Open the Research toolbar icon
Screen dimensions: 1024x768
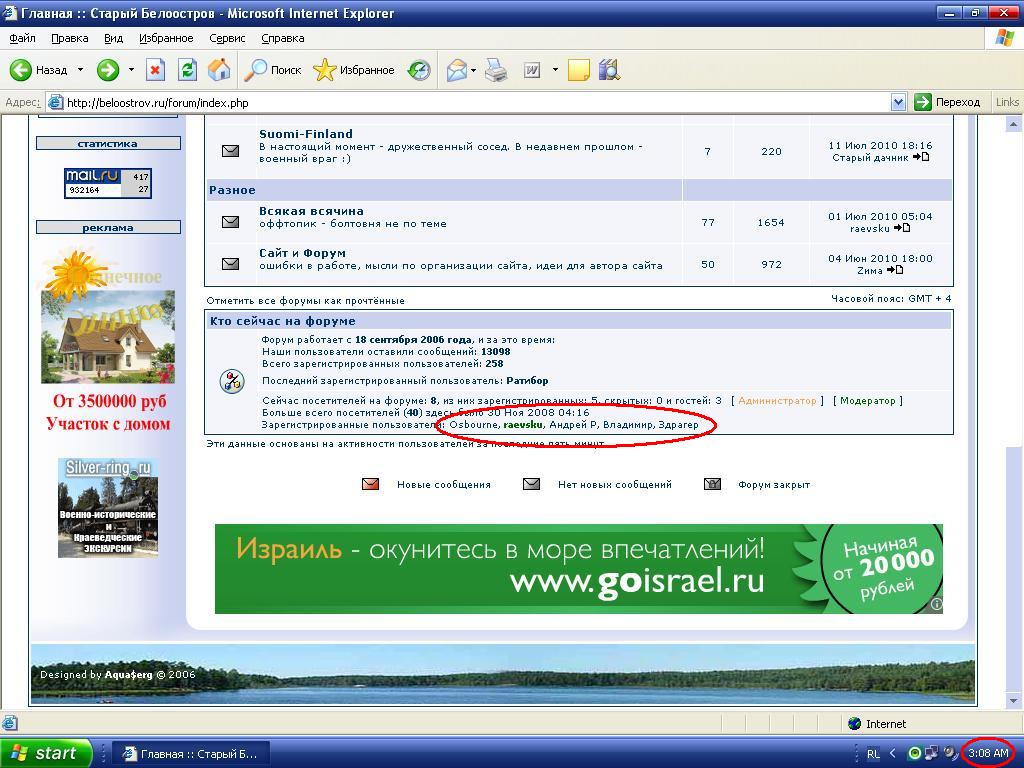(609, 70)
